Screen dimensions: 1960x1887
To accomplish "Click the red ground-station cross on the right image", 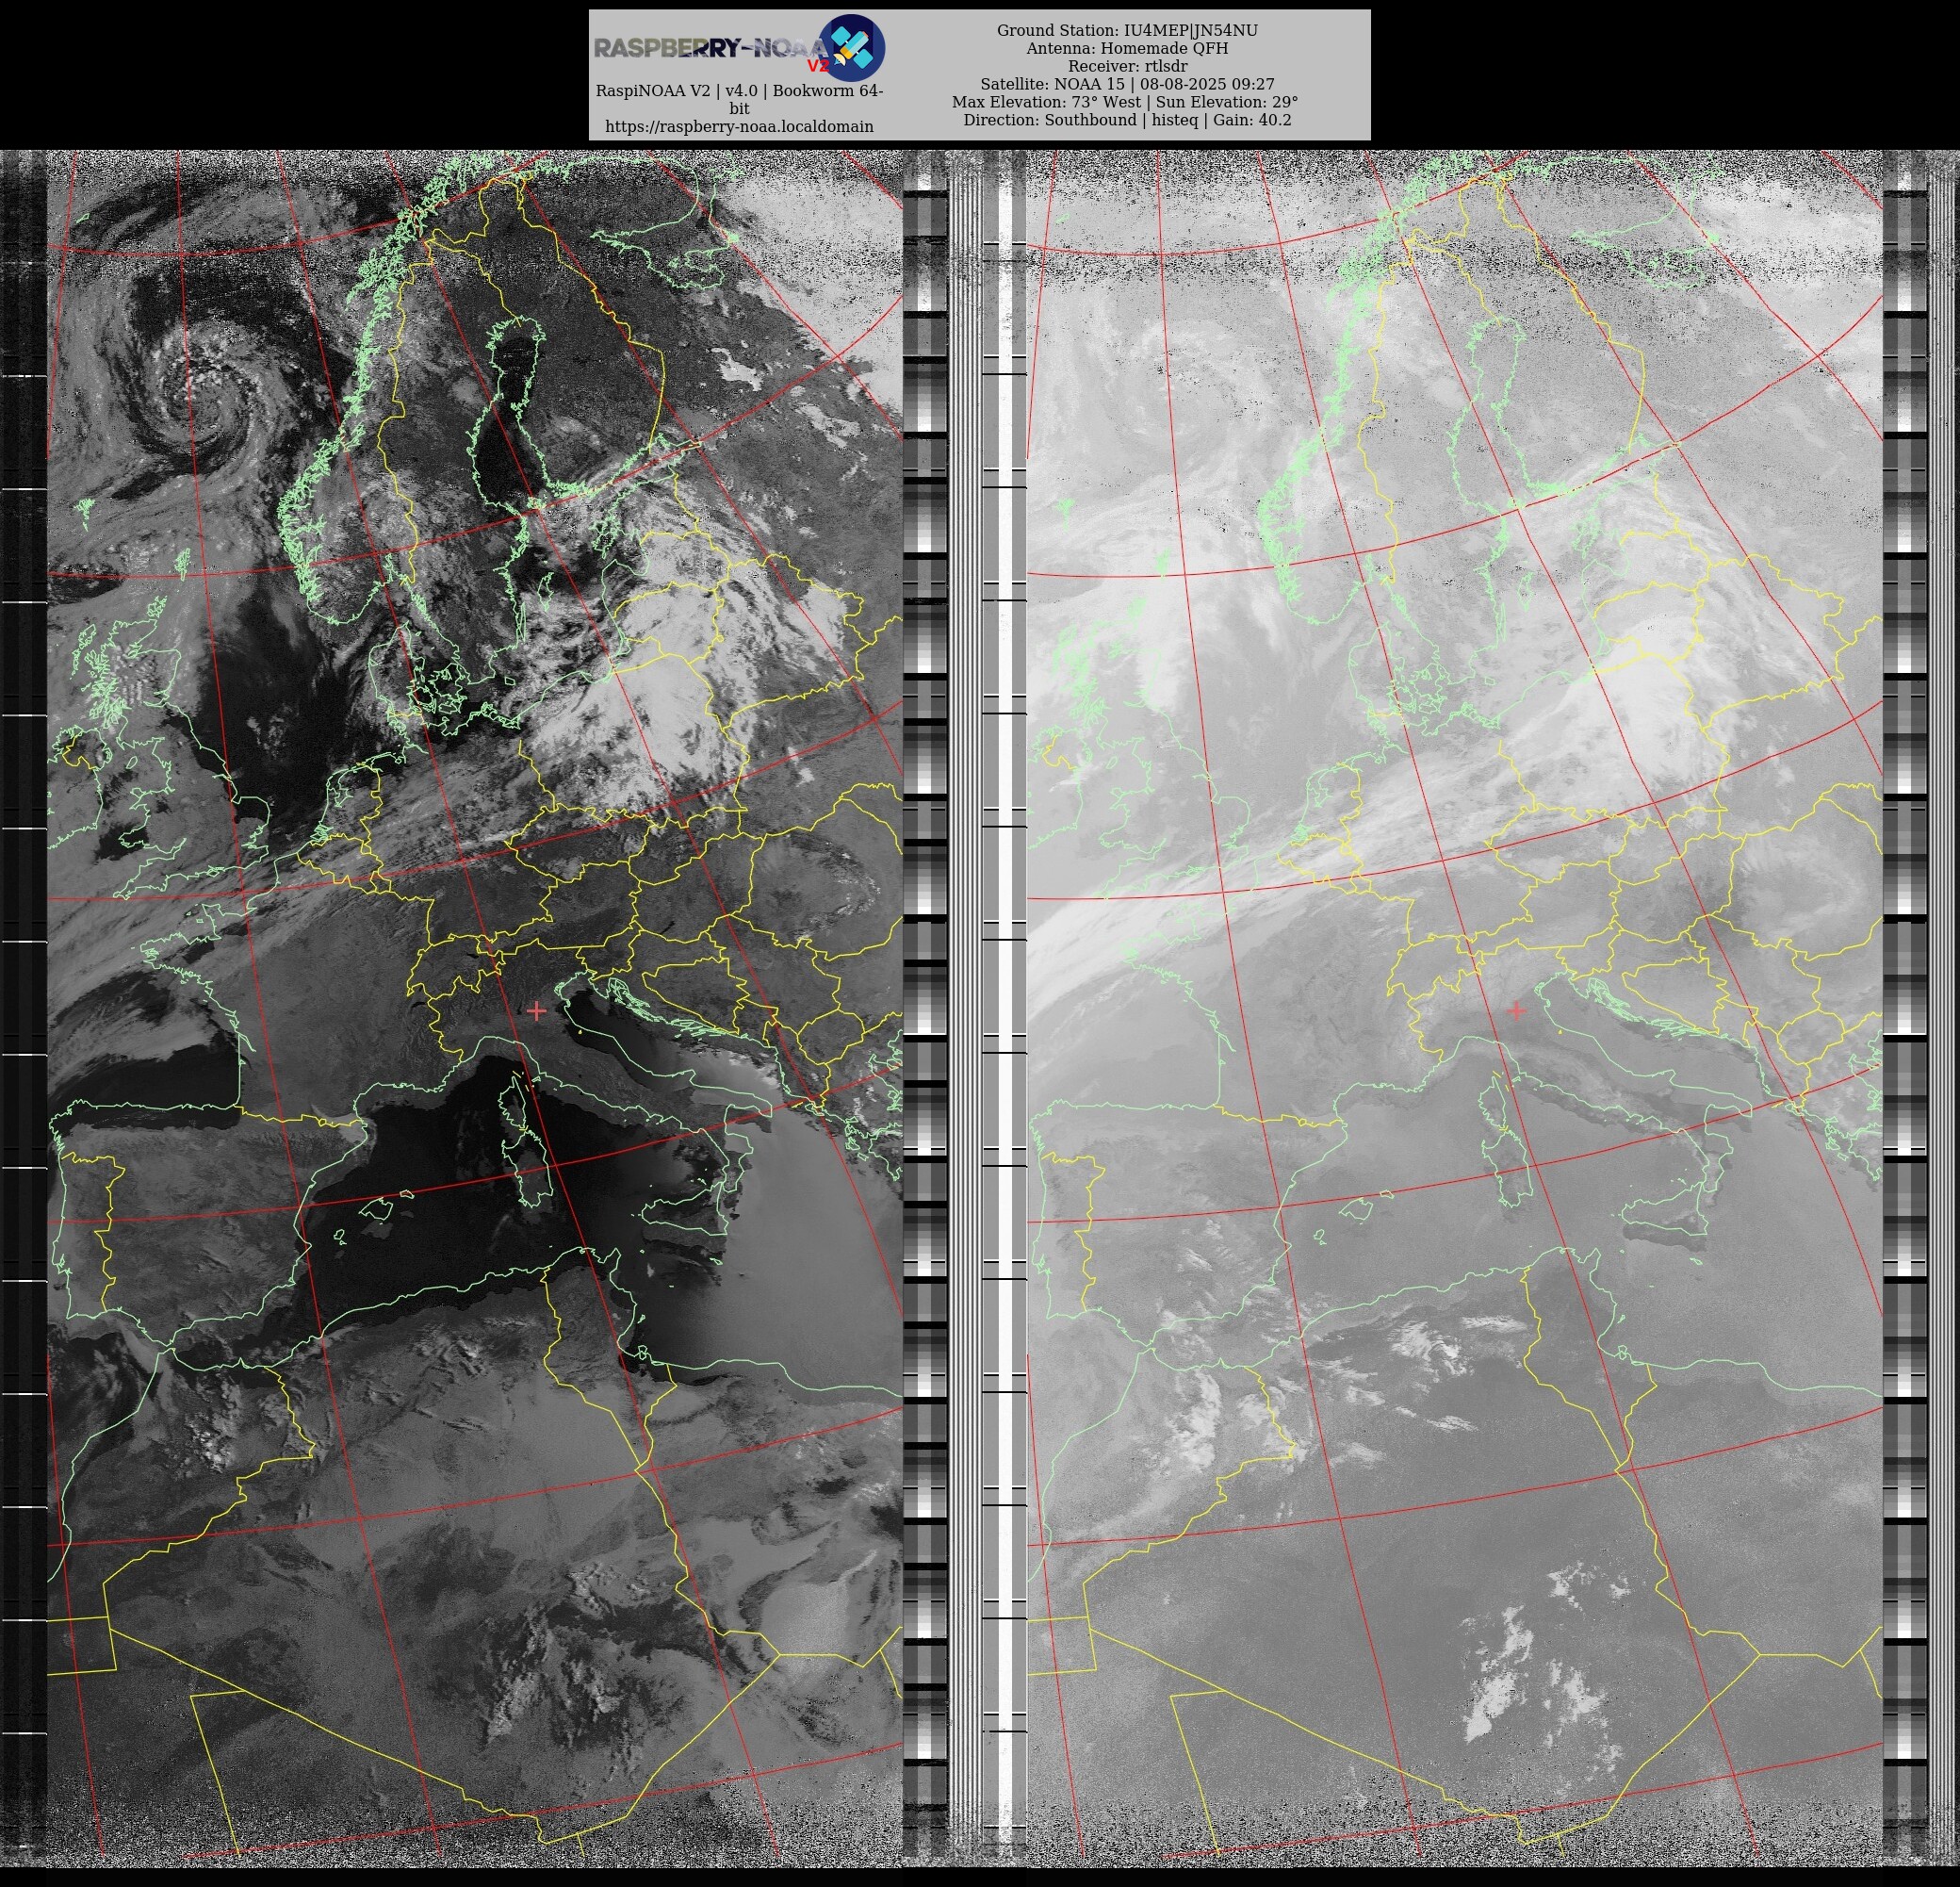I will [1516, 1010].
